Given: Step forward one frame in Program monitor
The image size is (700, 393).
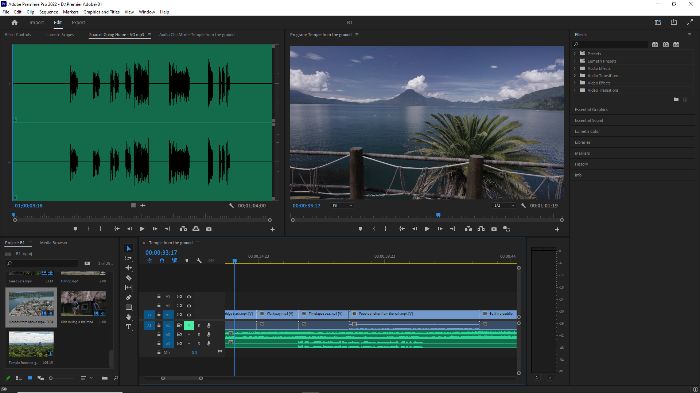Looking at the screenshot, I should (440, 229).
